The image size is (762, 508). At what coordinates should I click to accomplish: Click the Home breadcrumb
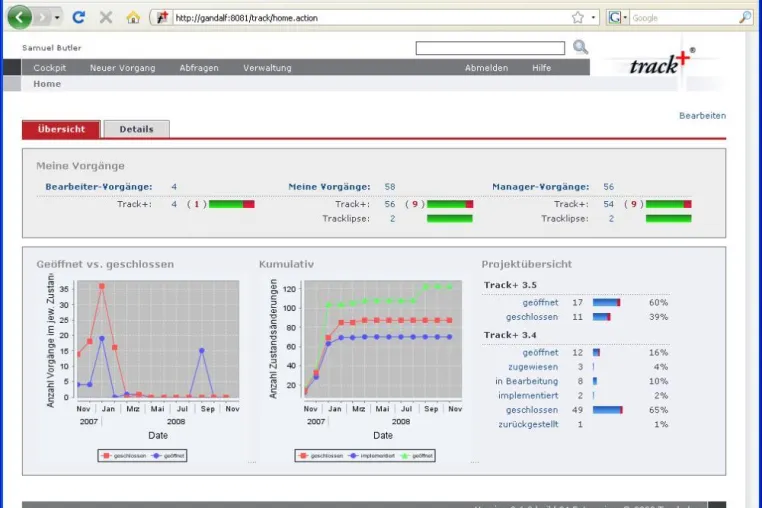(x=47, y=84)
